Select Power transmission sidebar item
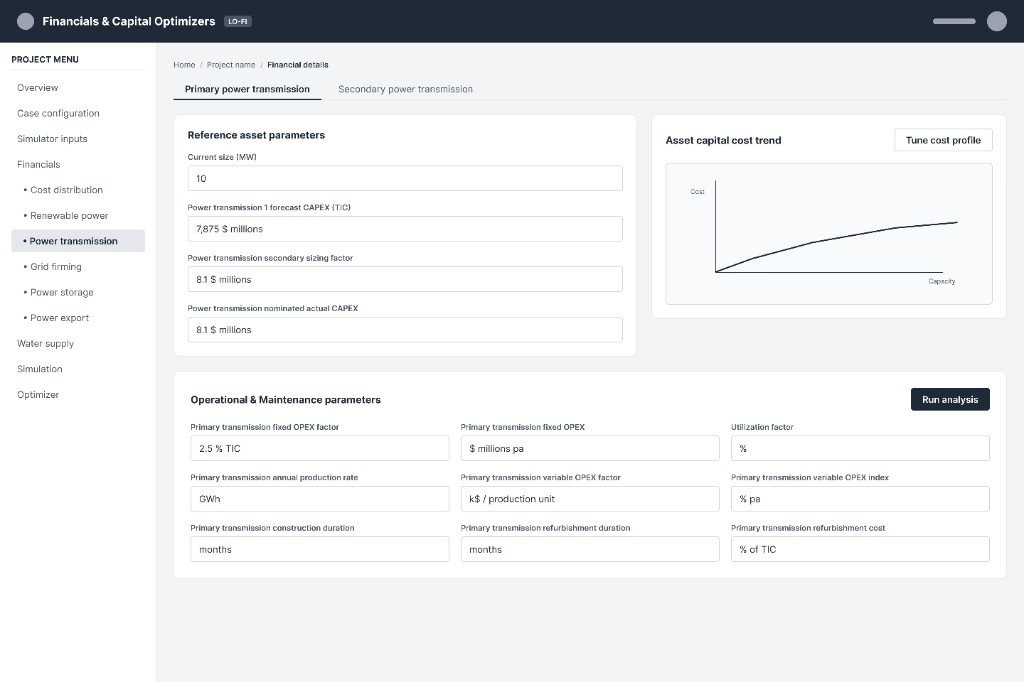1024x682 pixels. (x=78, y=241)
